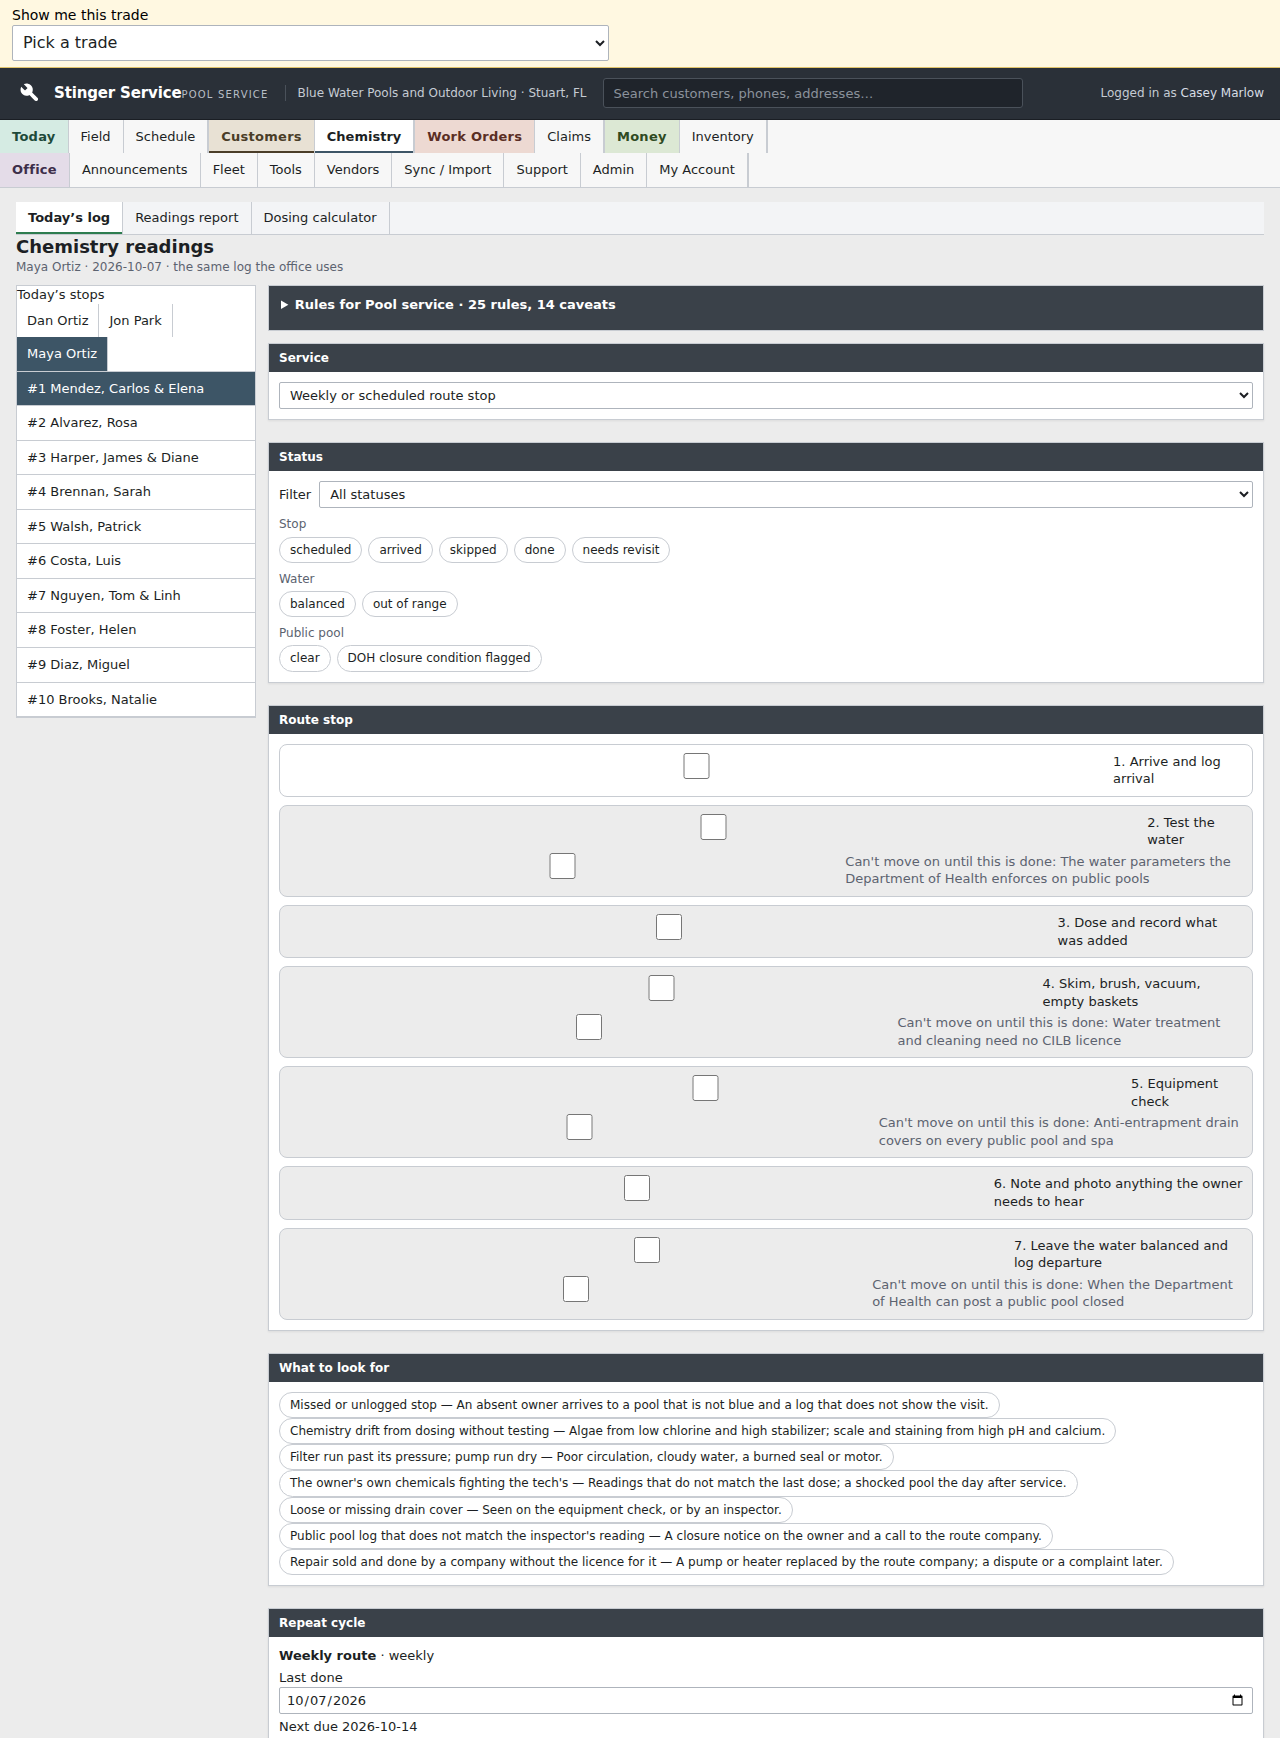Tick the Note and photo anything checkbox
The image size is (1280, 1738).
(x=637, y=1188)
